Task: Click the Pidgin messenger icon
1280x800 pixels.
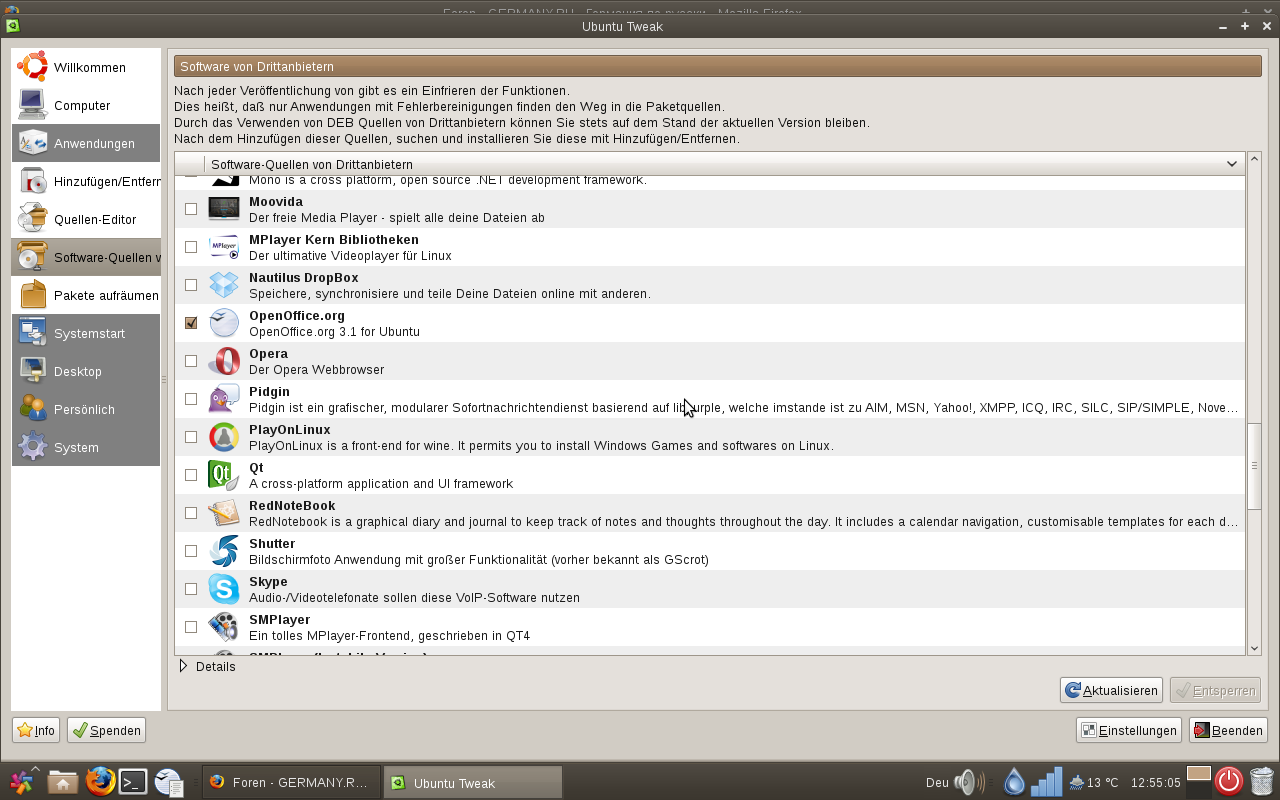Action: point(223,399)
